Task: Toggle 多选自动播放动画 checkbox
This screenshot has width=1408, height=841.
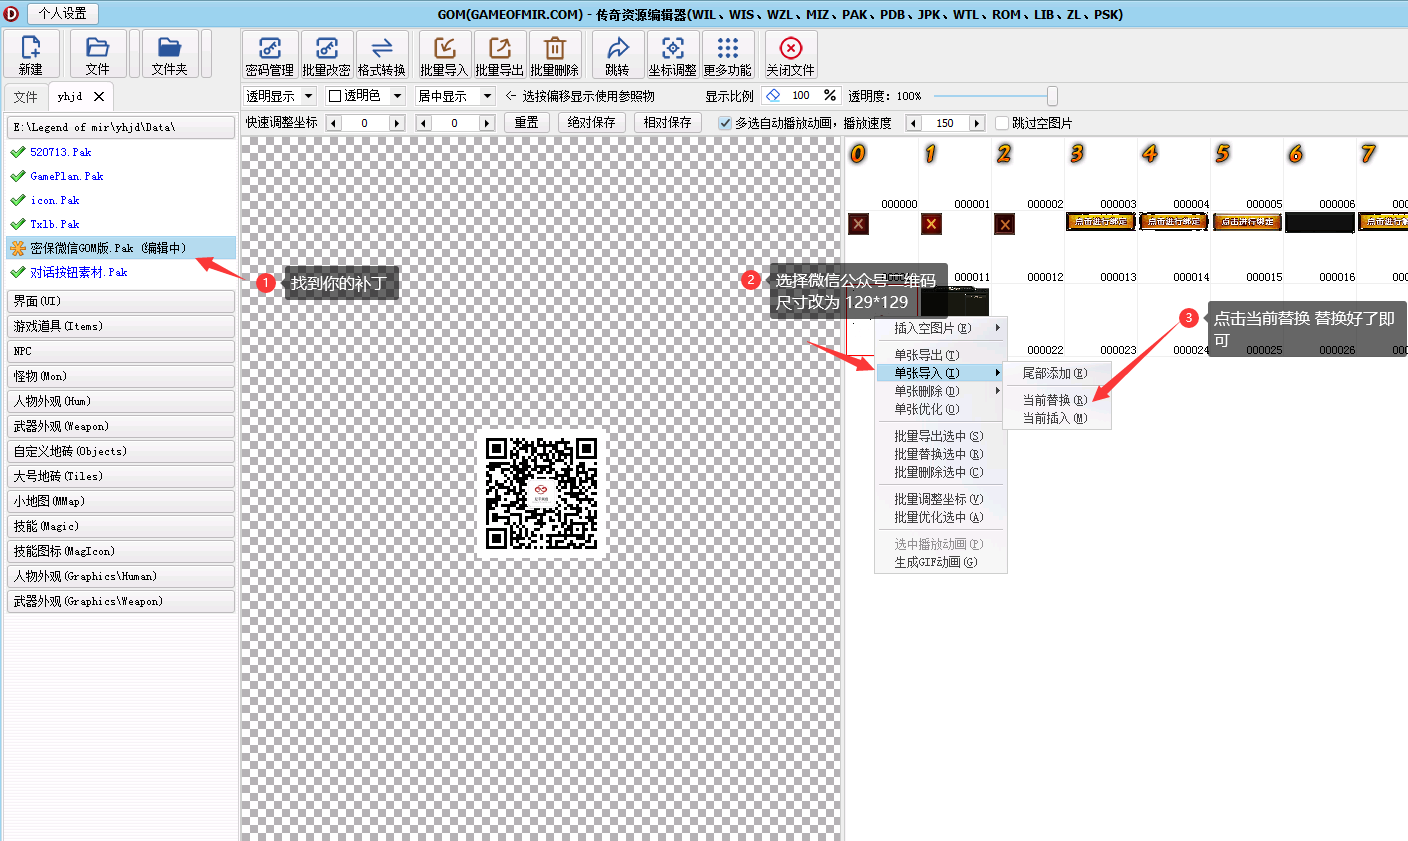Action: pos(725,123)
